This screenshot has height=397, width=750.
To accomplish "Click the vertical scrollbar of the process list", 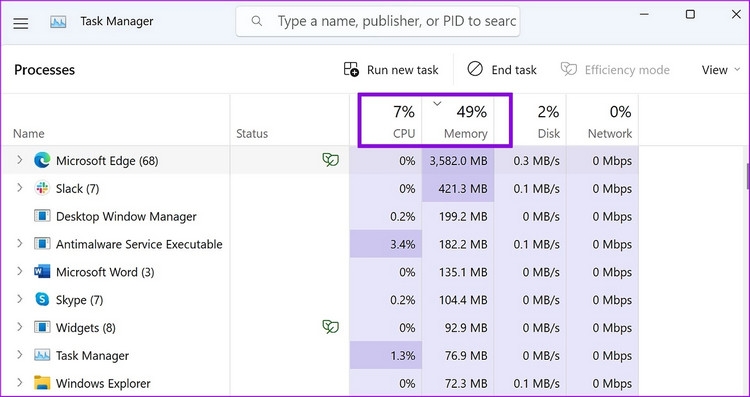I will 747,176.
